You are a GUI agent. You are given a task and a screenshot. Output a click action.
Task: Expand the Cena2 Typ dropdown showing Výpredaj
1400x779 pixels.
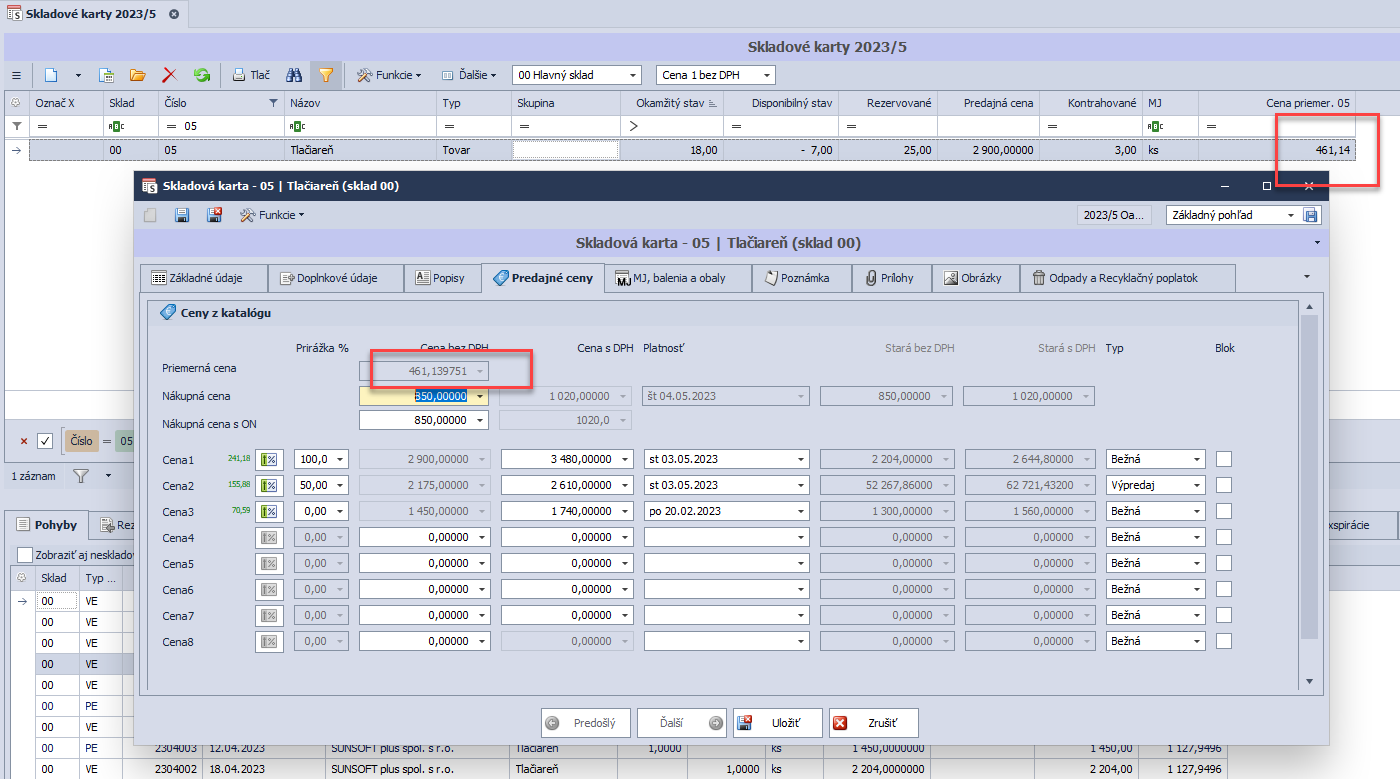[x=1196, y=485]
